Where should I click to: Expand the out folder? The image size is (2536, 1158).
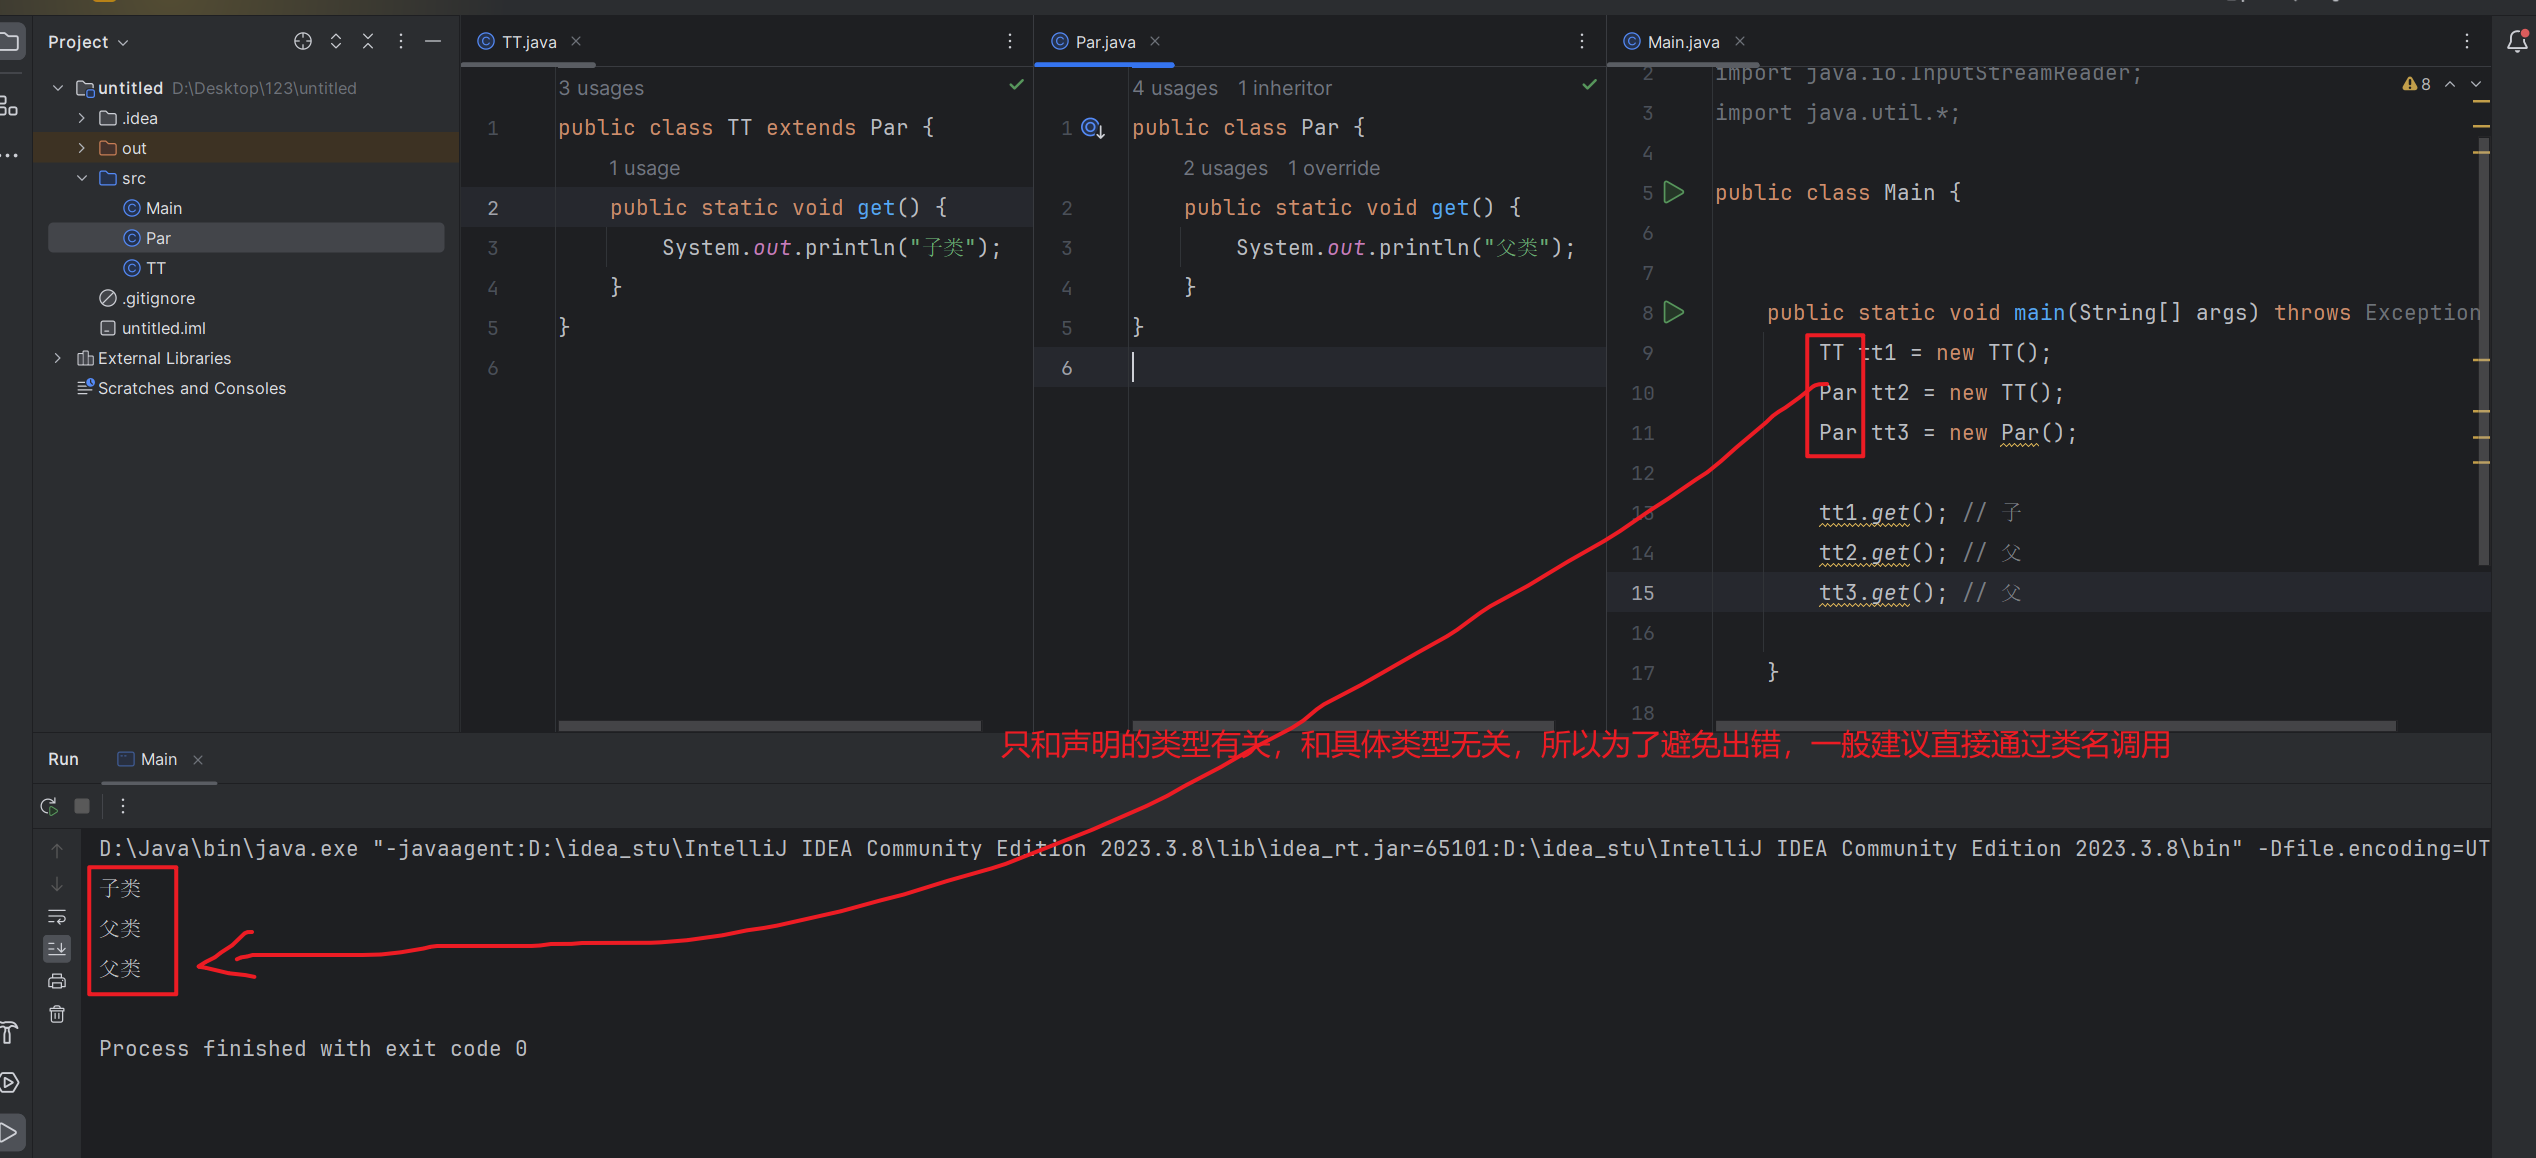click(82, 148)
